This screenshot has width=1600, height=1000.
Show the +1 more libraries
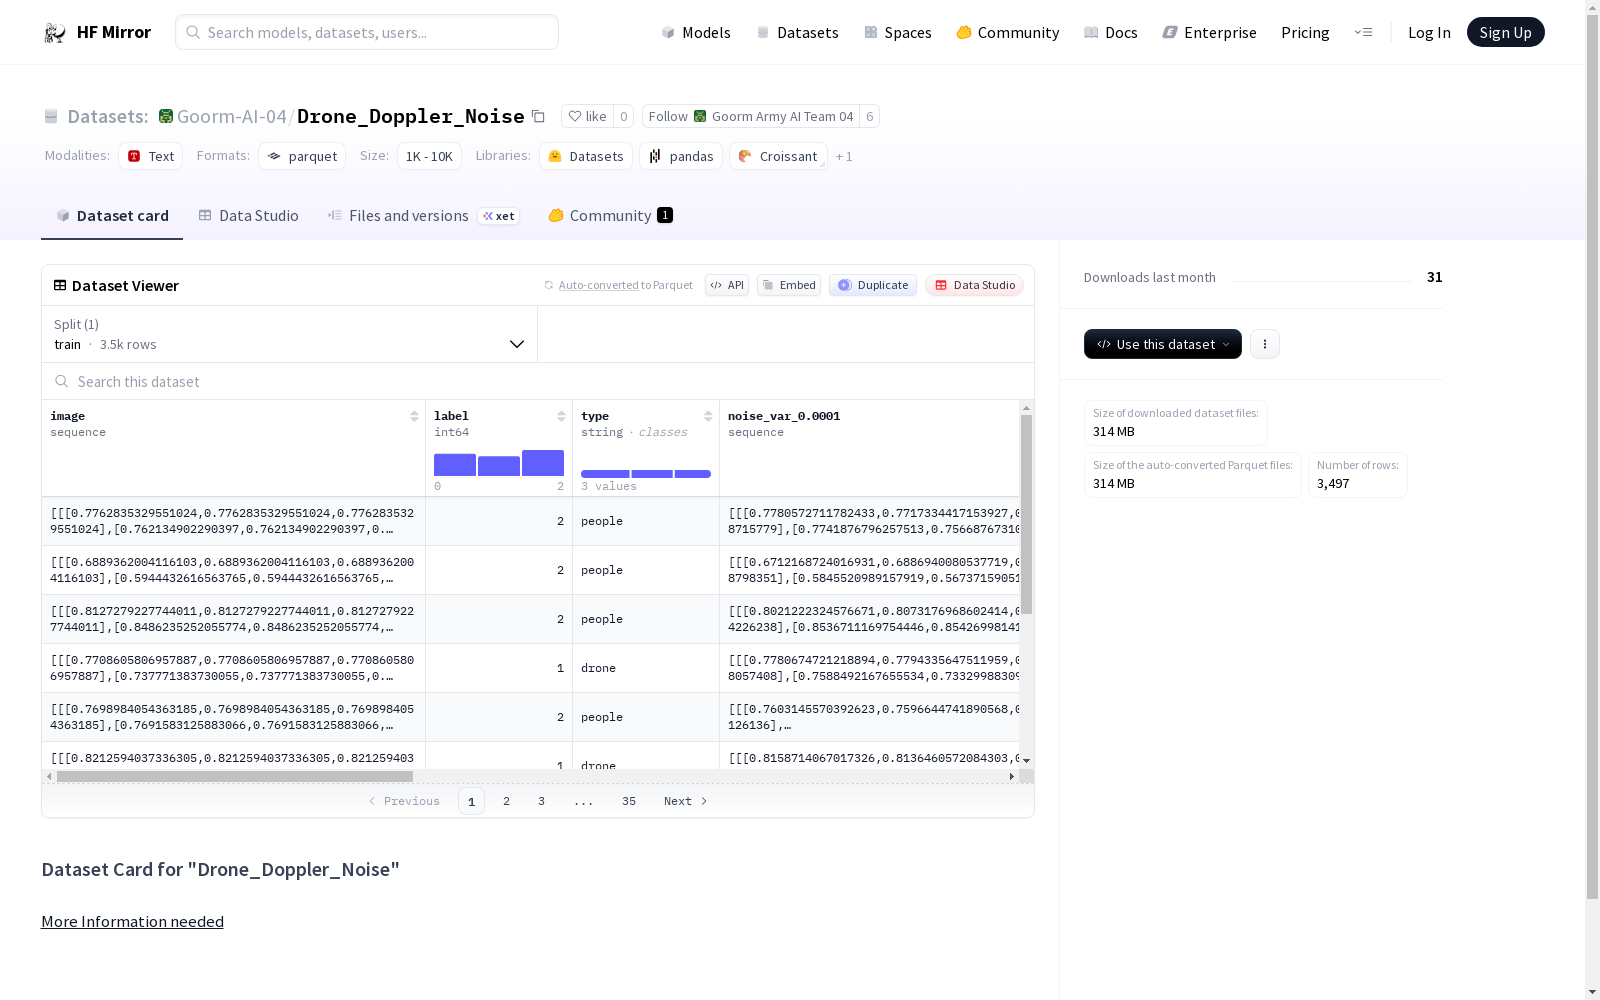coord(844,156)
